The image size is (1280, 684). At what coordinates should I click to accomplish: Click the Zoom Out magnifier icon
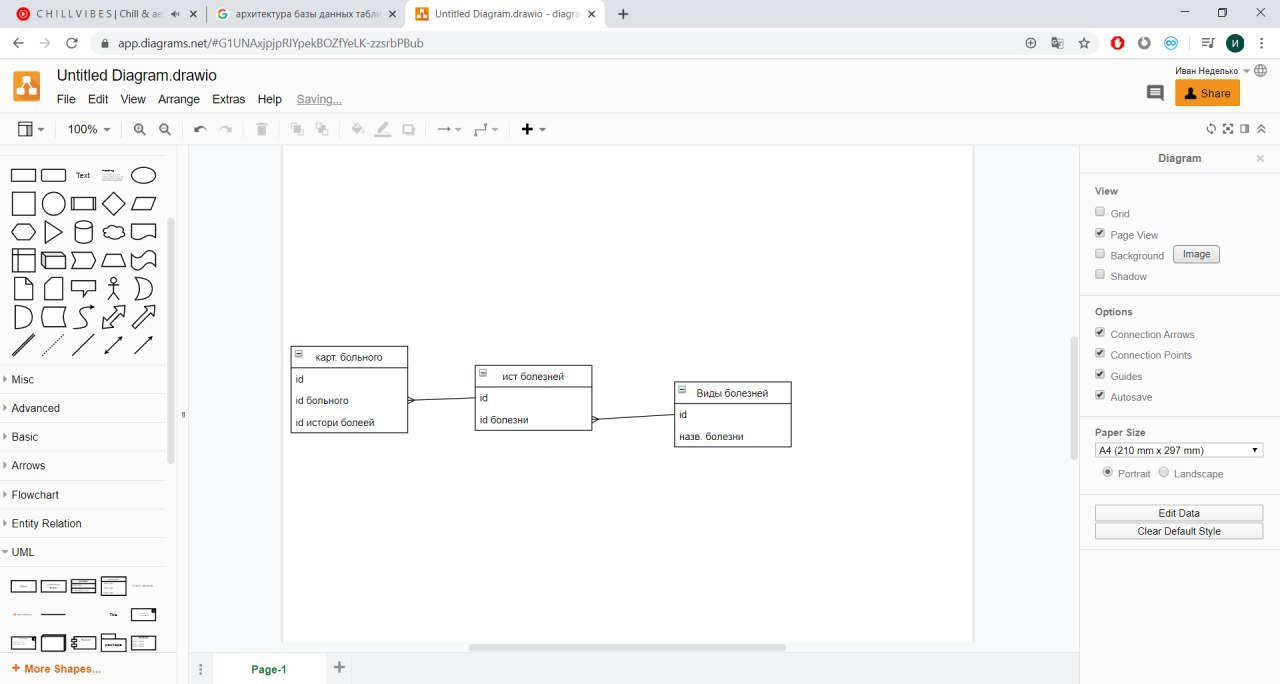pyautogui.click(x=165, y=129)
